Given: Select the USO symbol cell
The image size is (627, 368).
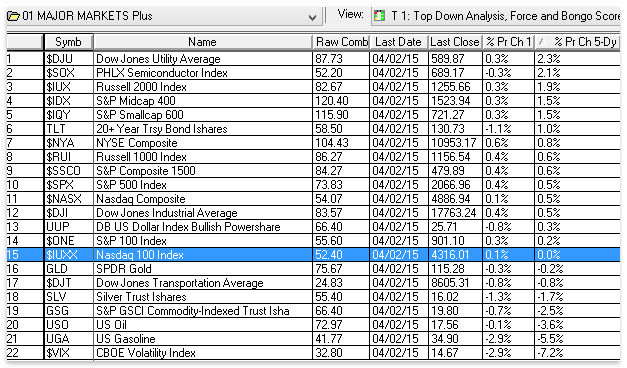Looking at the screenshot, I should click(x=68, y=325).
